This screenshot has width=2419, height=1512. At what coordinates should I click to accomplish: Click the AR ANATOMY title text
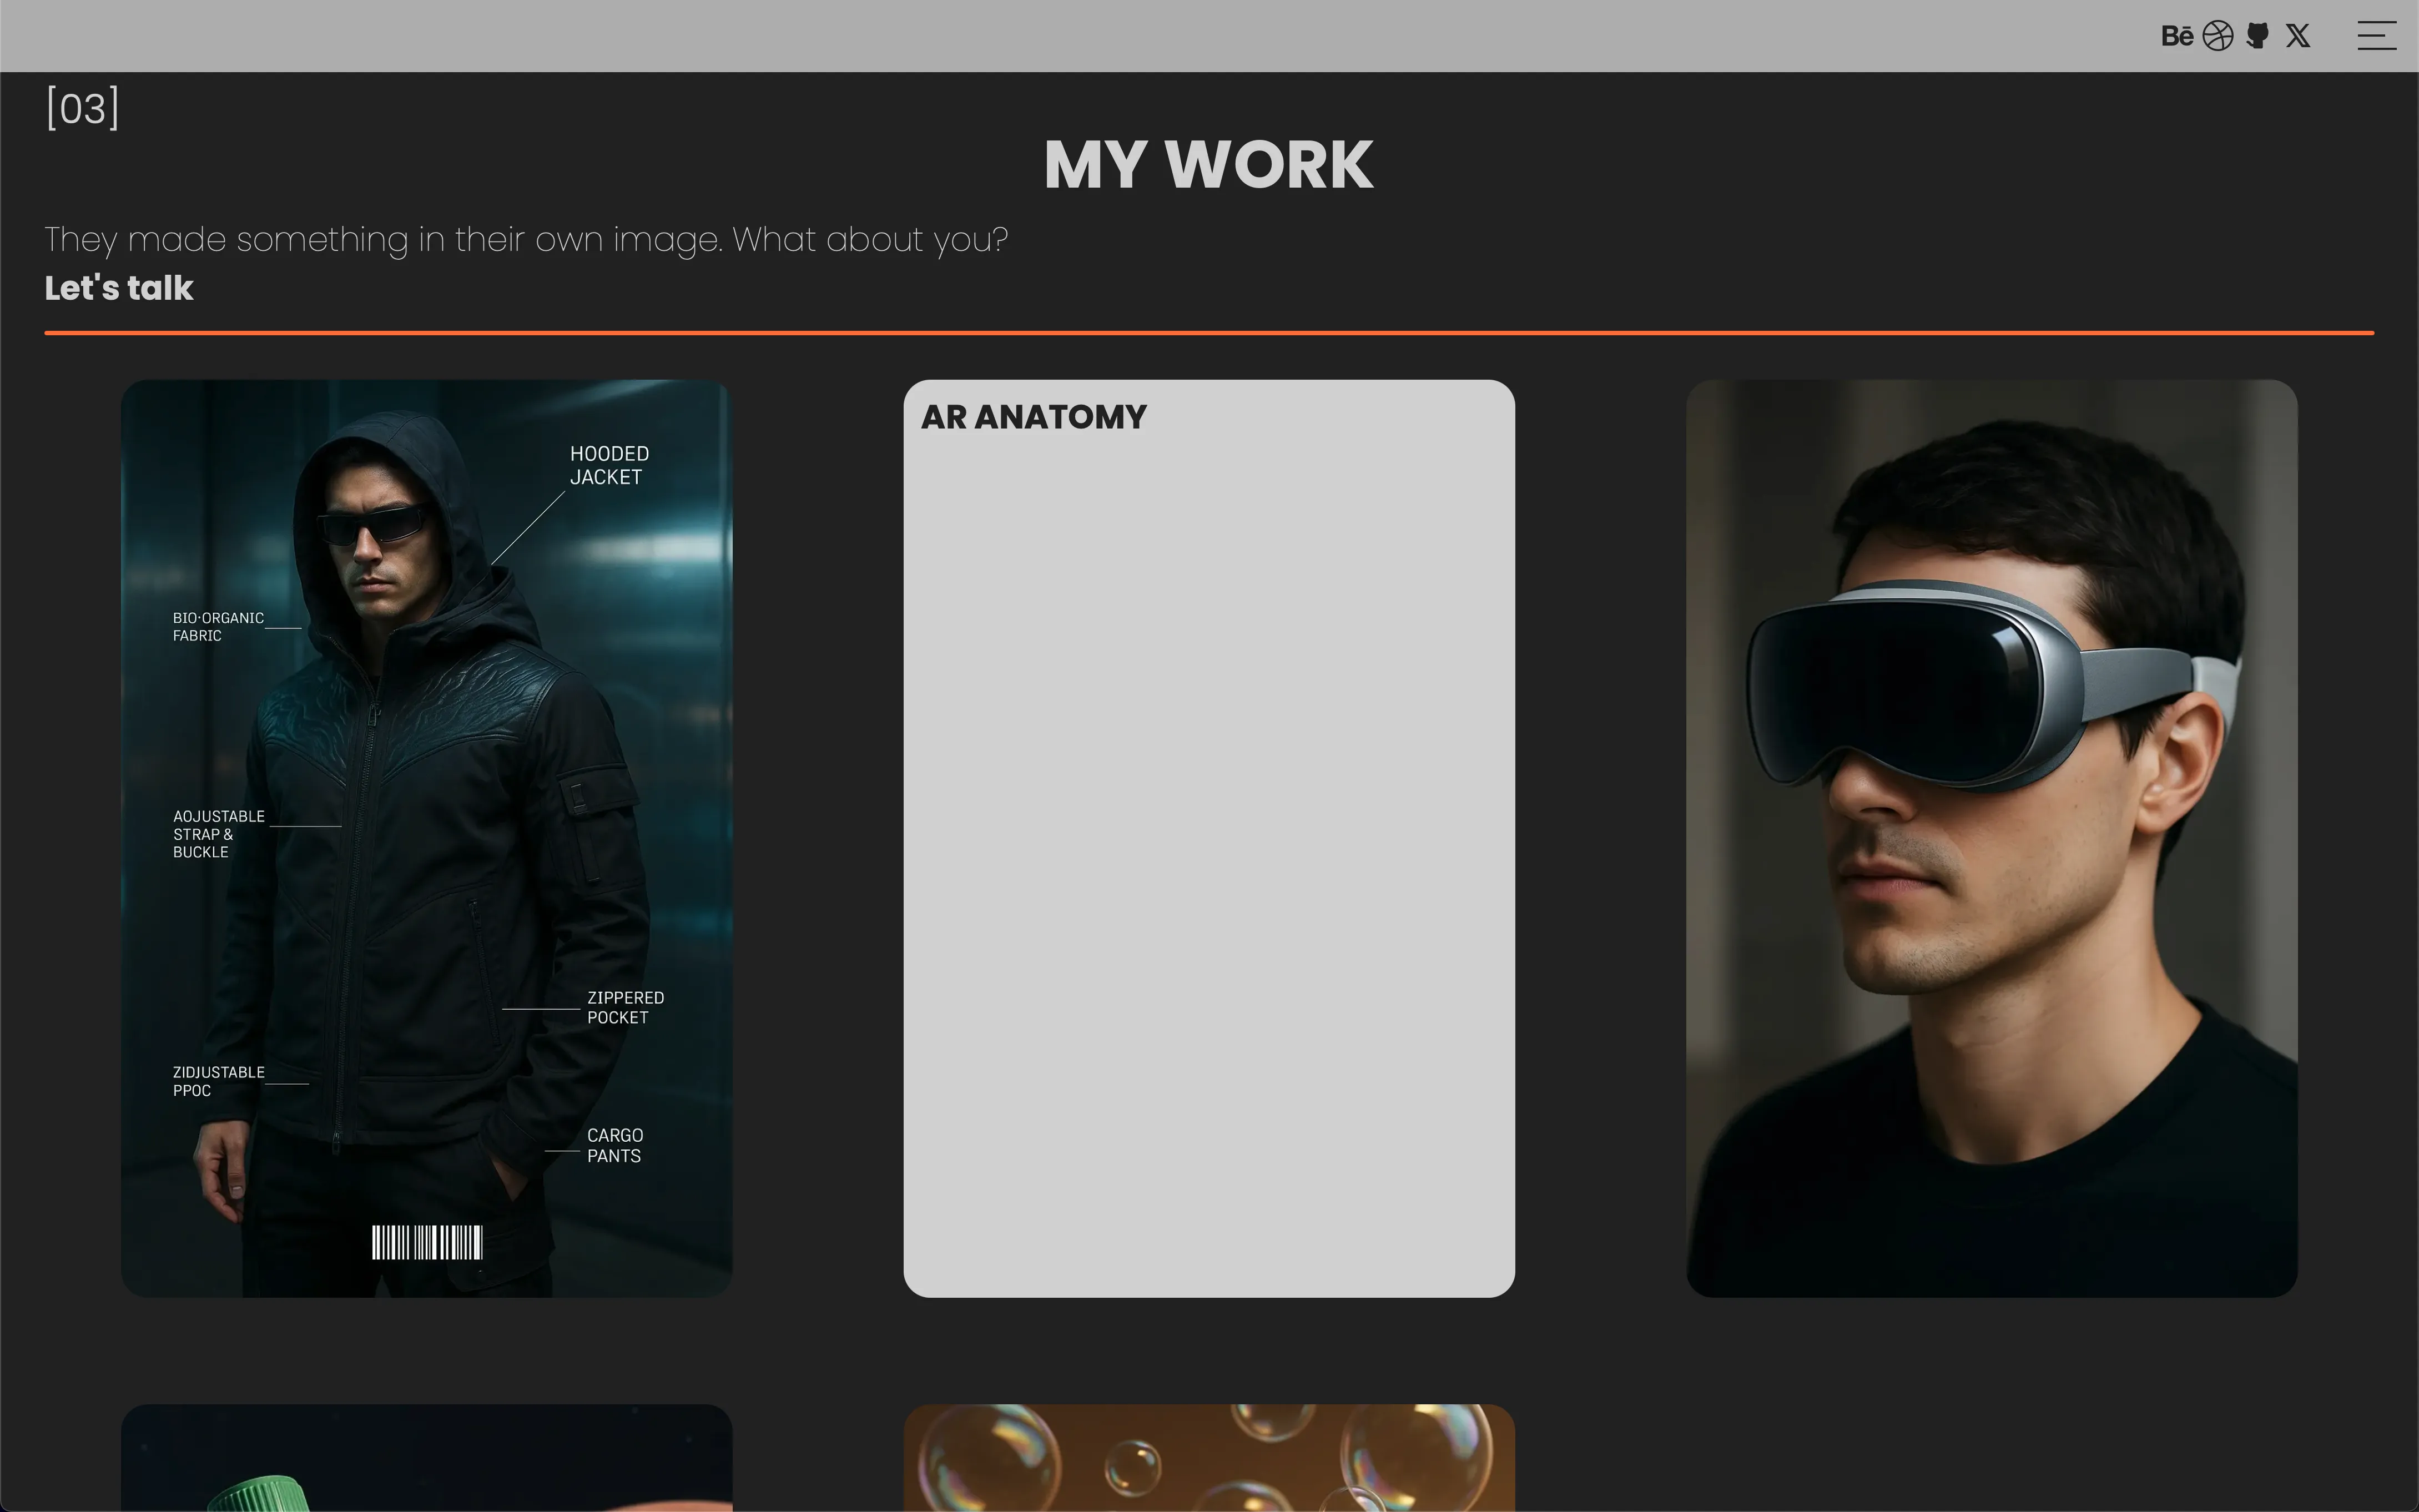click(x=1033, y=417)
